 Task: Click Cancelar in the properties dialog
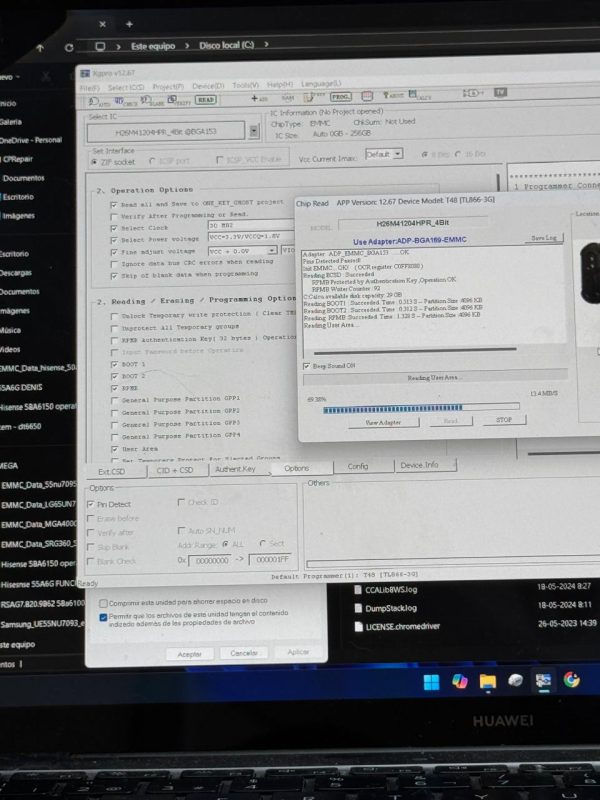[244, 653]
